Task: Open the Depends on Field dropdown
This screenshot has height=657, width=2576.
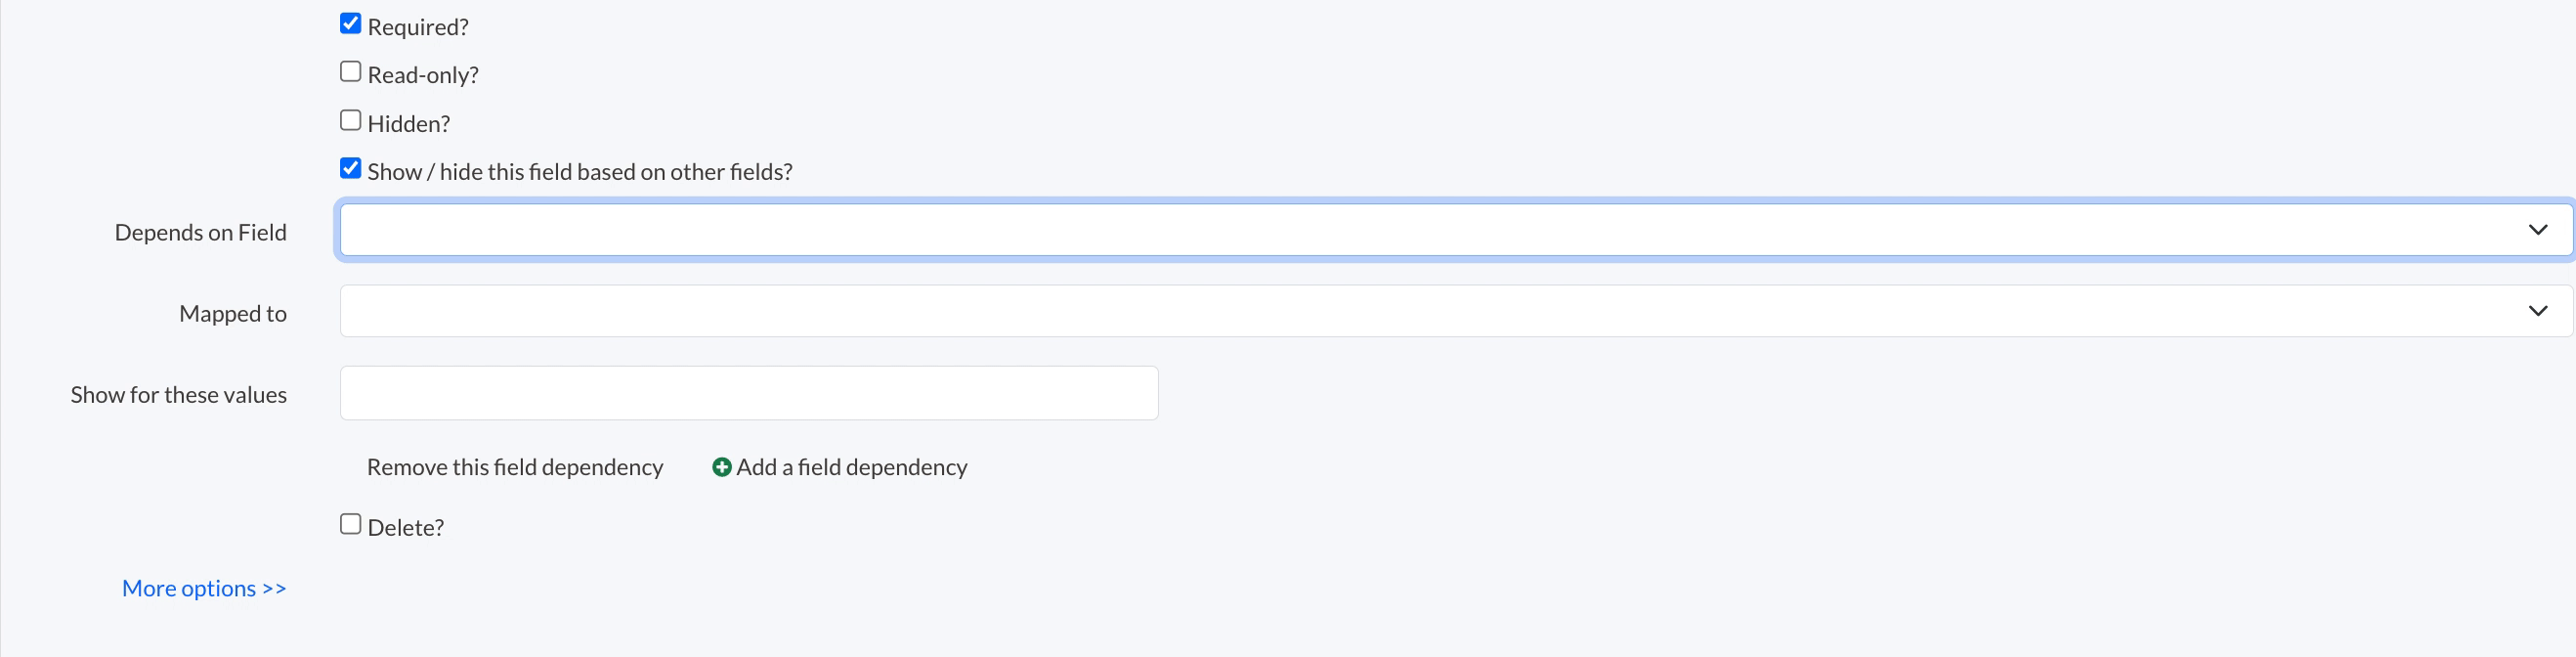Action: click(1400, 230)
